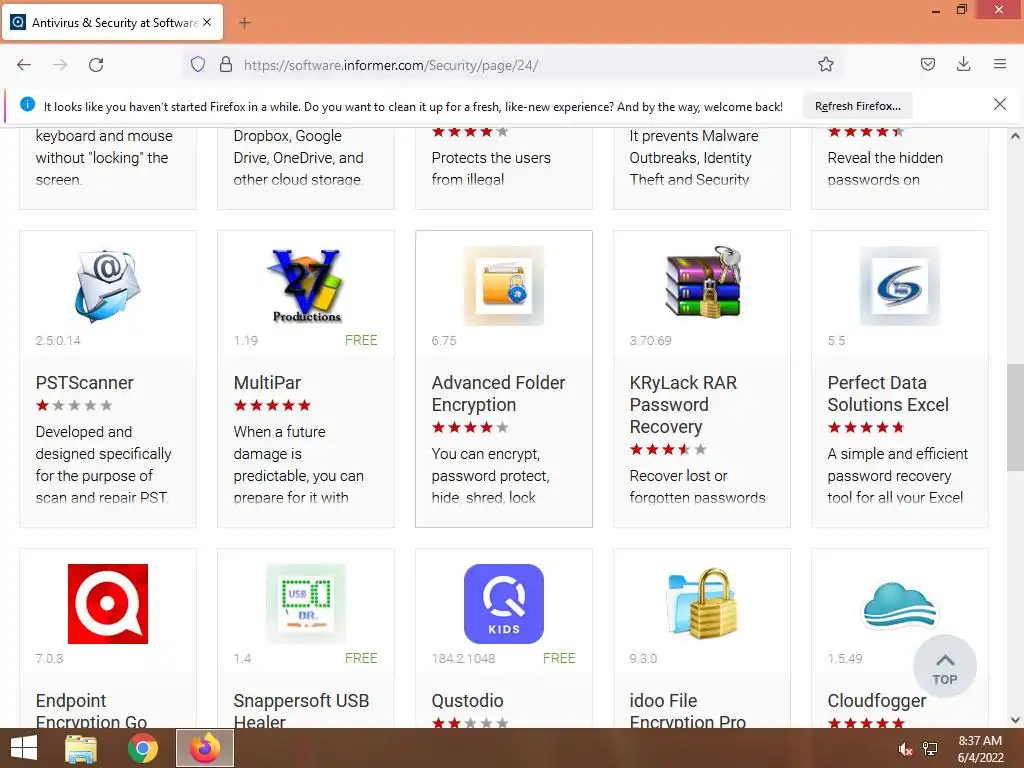Open Endpoint Encryption red icon
This screenshot has height=768, width=1024.
click(x=108, y=604)
